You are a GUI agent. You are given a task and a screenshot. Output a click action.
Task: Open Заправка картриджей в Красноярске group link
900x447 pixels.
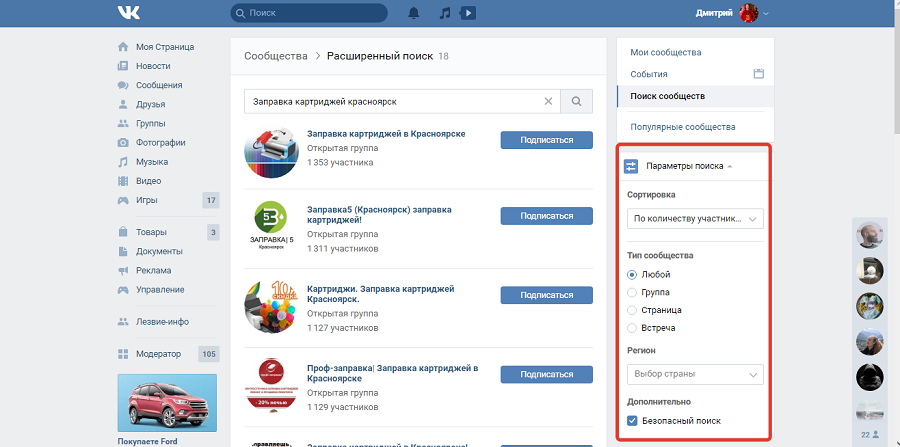[386, 134]
